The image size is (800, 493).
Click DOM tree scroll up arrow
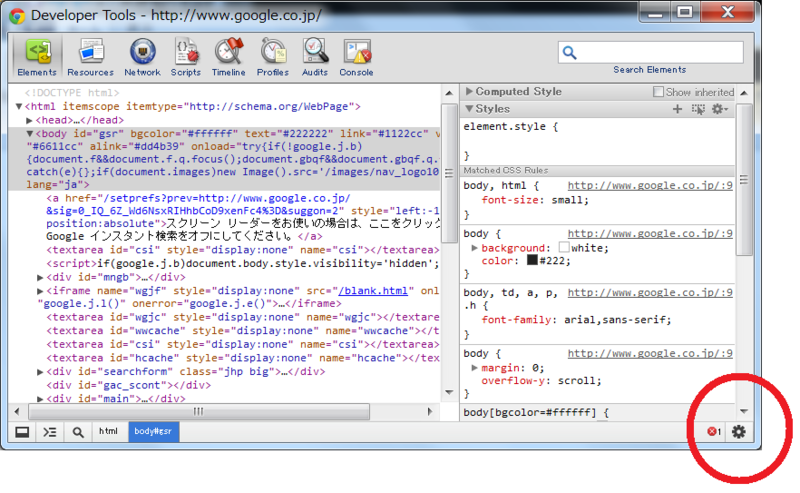(x=449, y=93)
